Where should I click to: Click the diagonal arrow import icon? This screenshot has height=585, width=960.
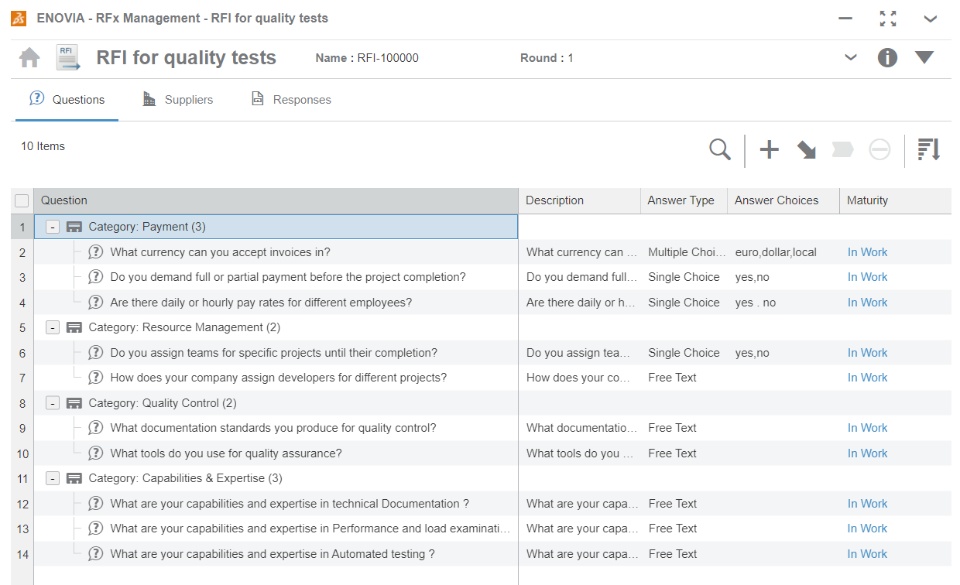(x=805, y=149)
